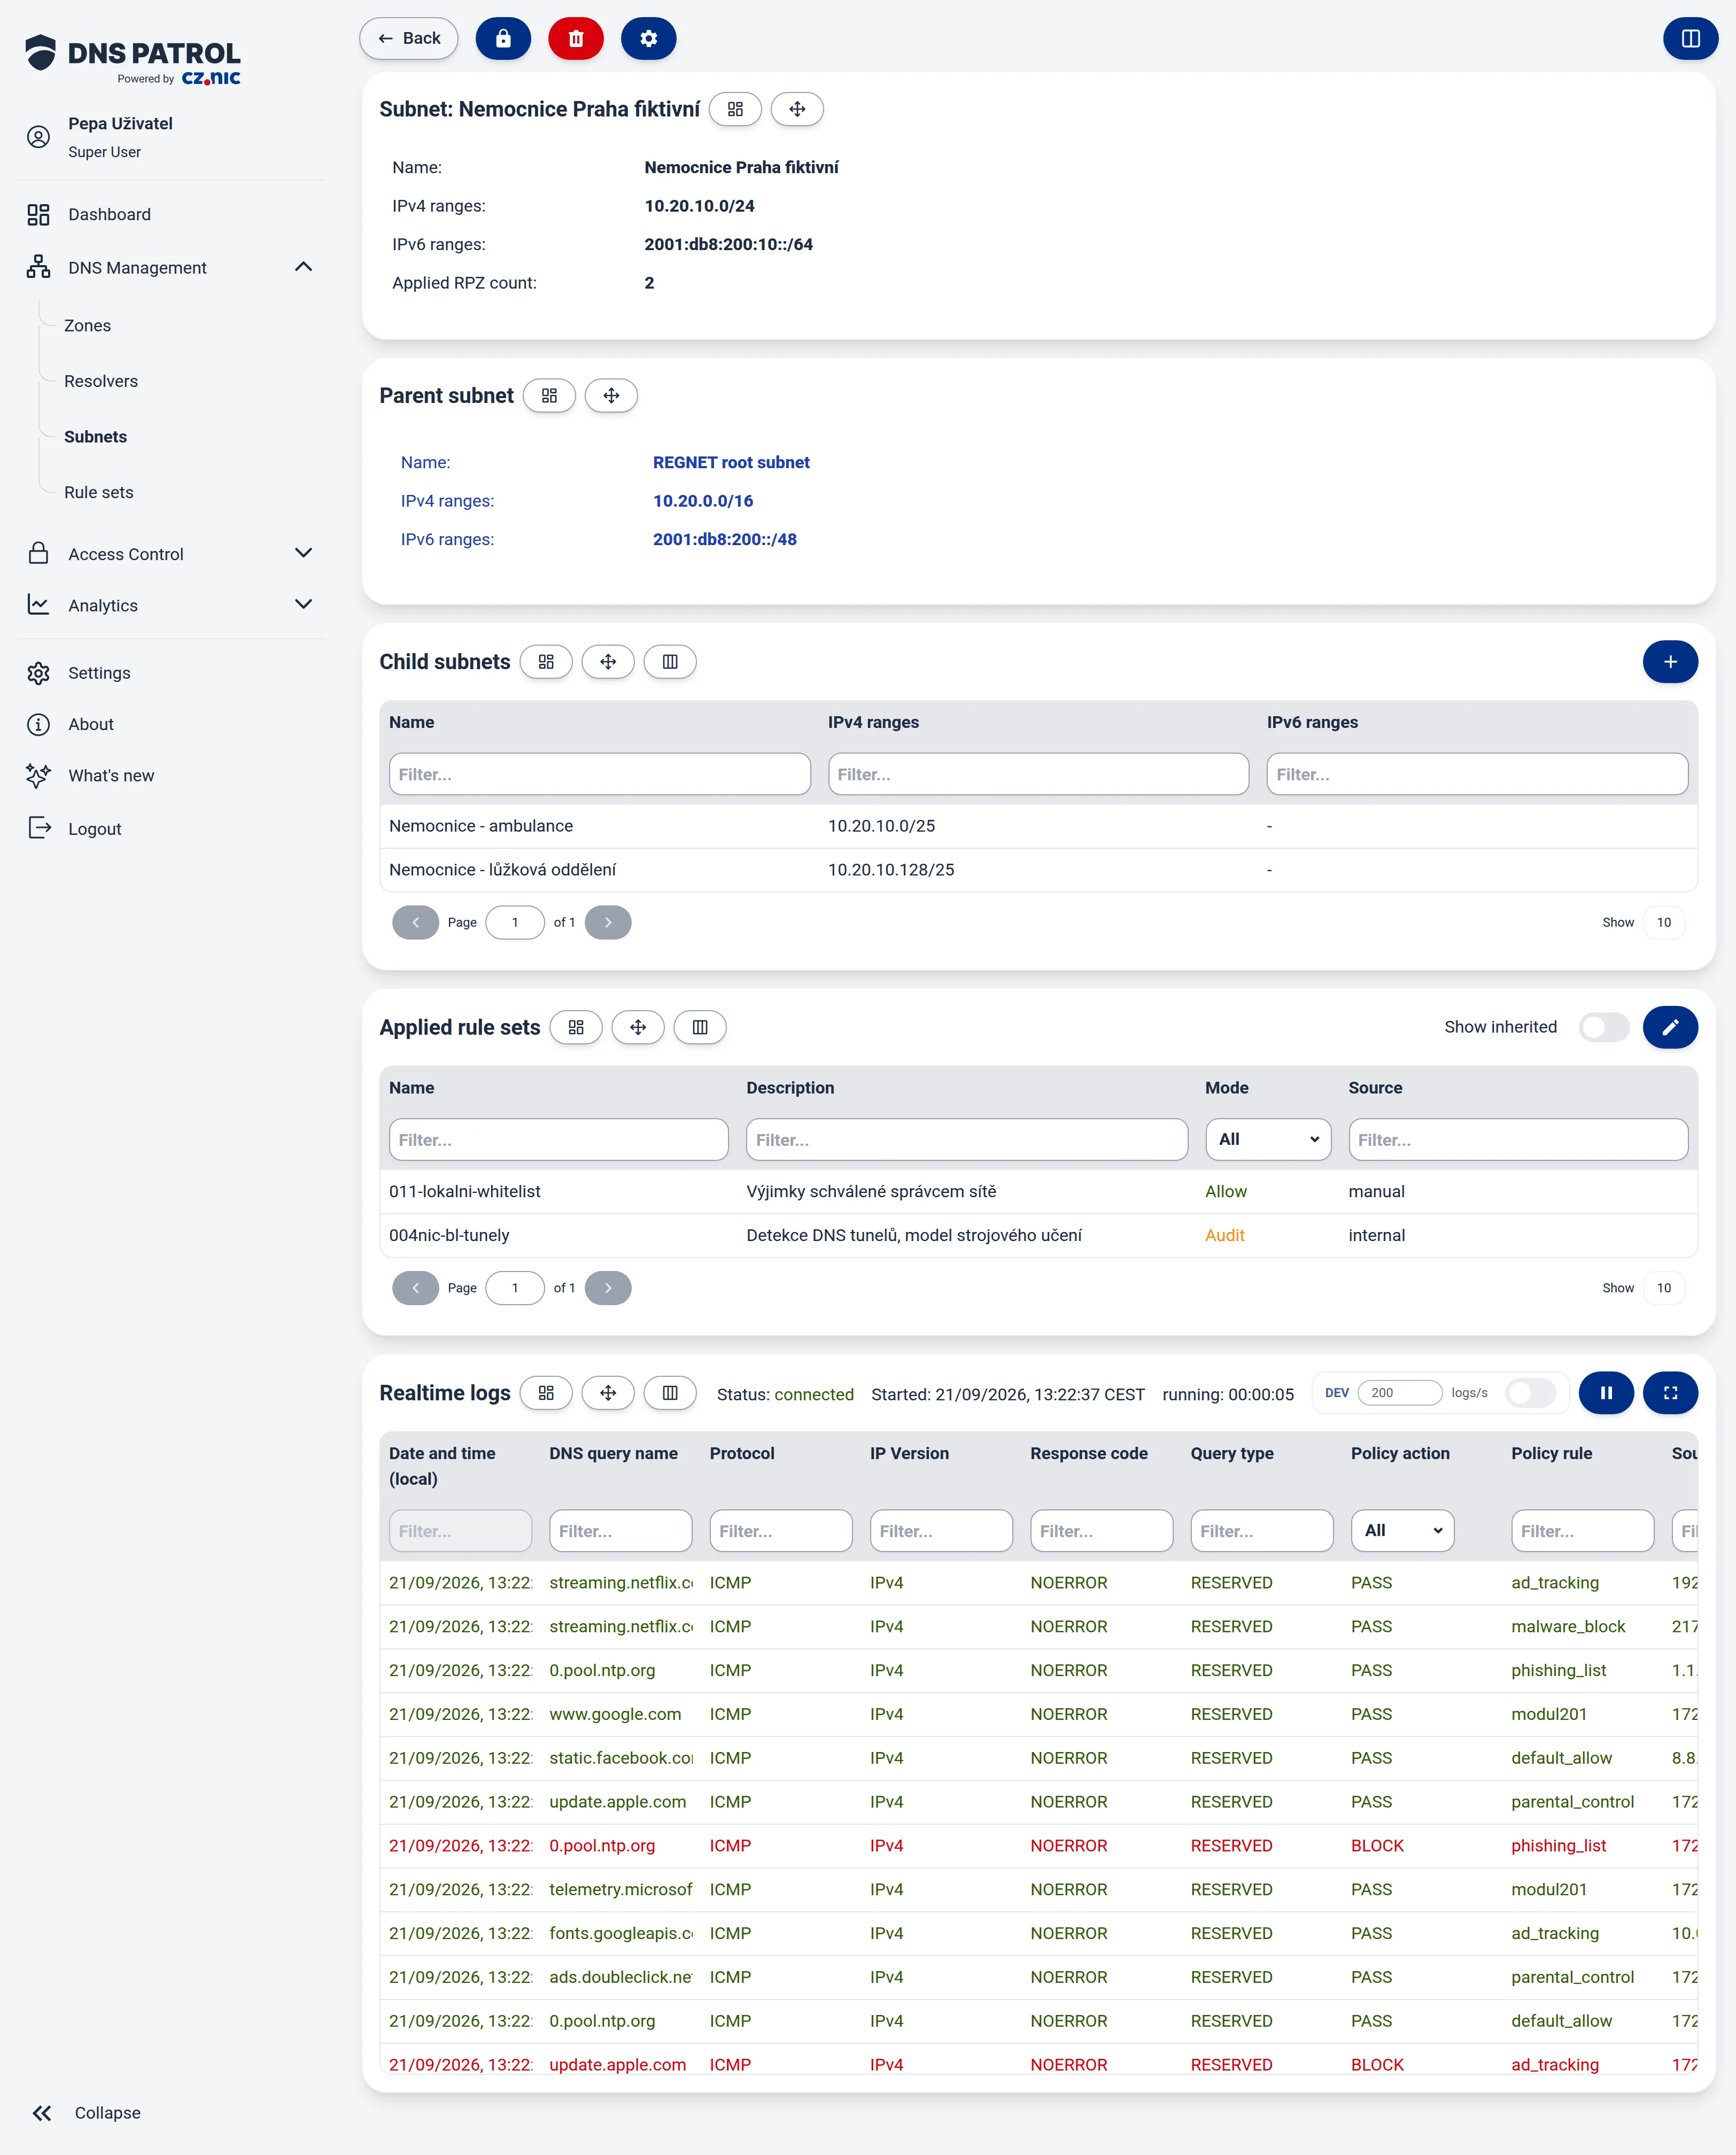Click the move icon beside Parent subnet

click(611, 396)
